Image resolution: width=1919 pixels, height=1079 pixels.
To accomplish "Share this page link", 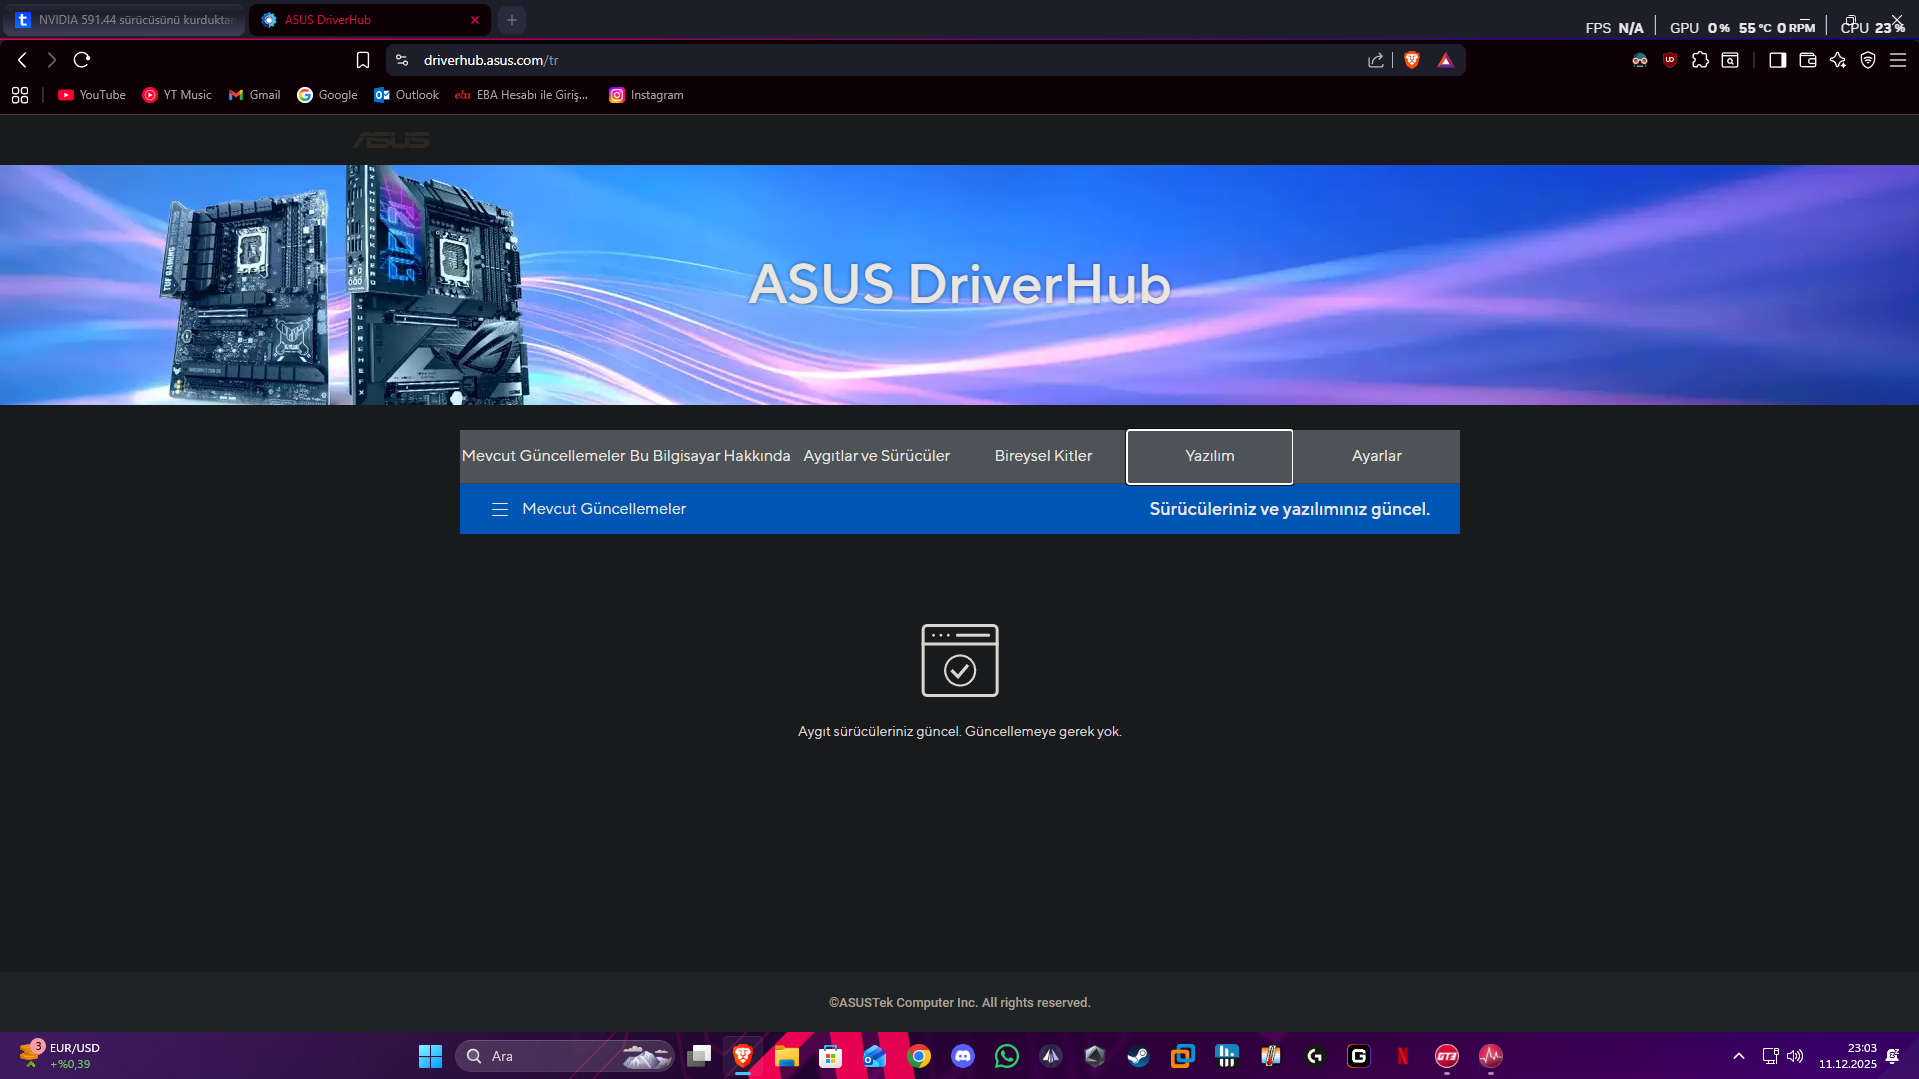I will 1376,60.
